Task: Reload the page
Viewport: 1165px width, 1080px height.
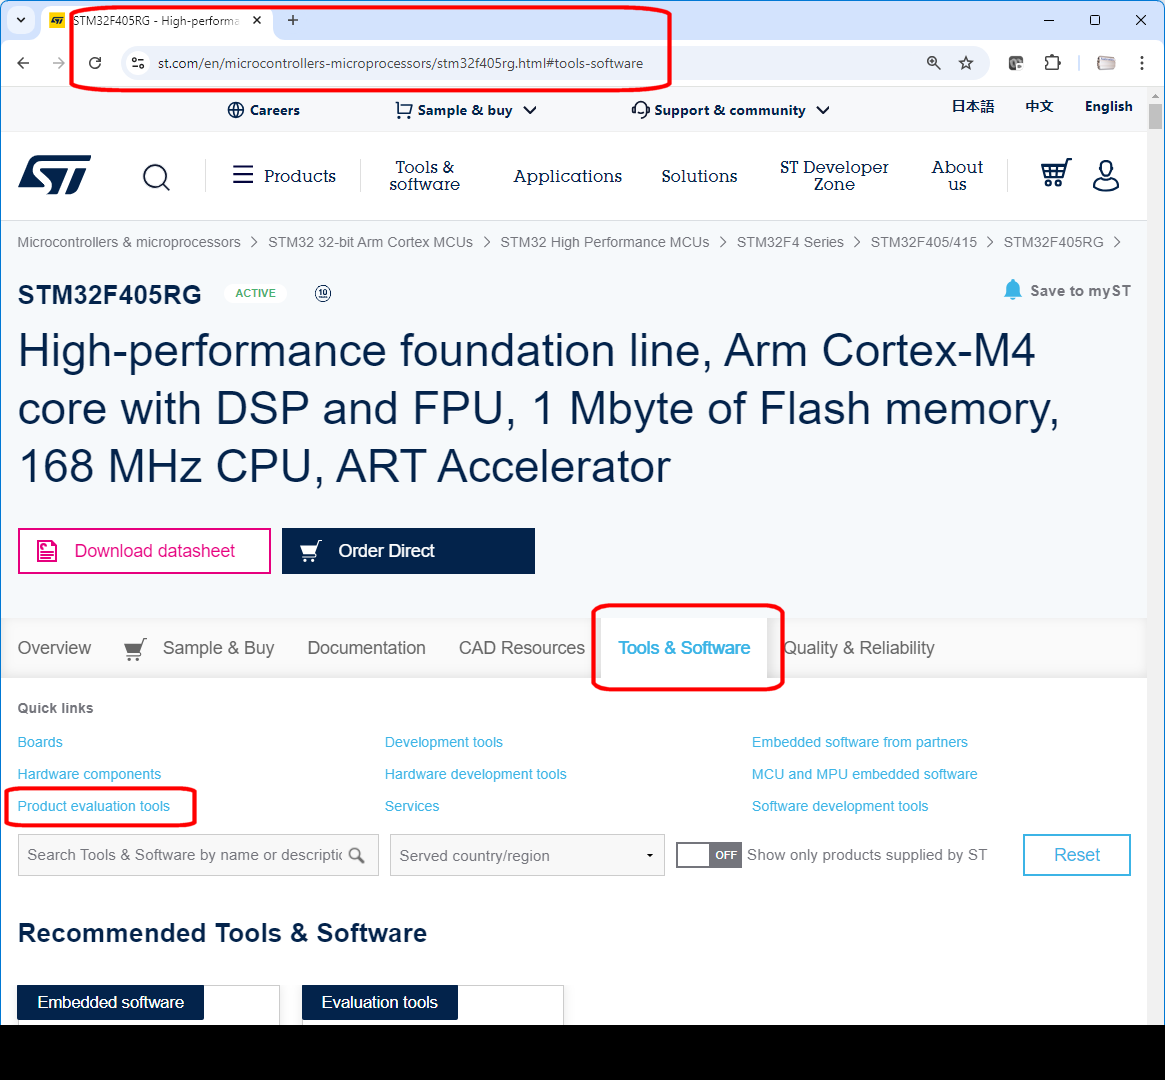Action: click(x=95, y=62)
